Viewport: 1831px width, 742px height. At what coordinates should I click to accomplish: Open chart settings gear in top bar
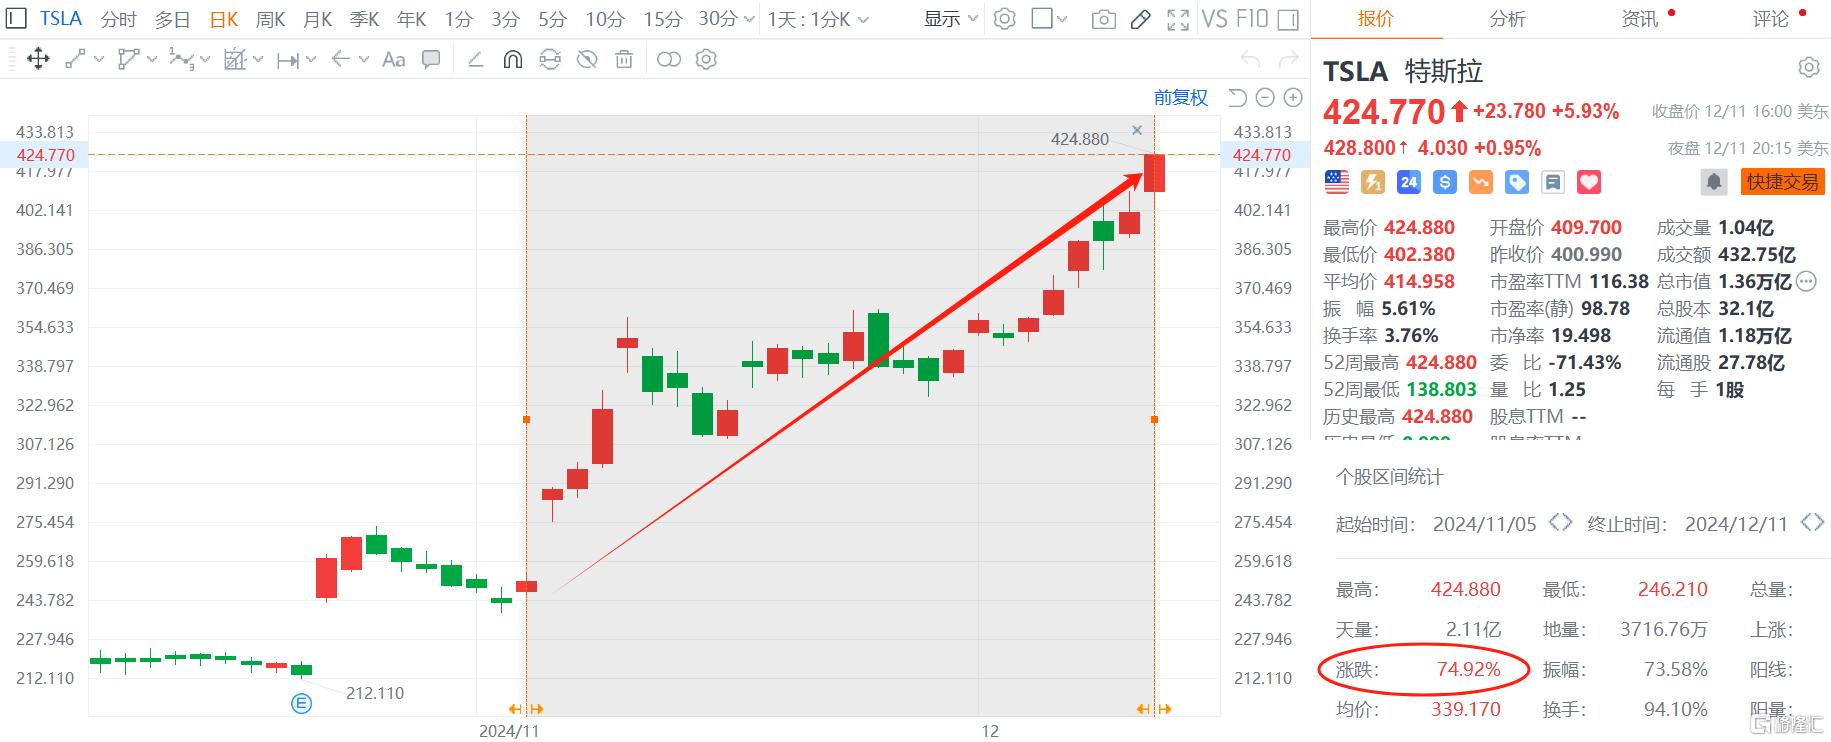point(1005,19)
